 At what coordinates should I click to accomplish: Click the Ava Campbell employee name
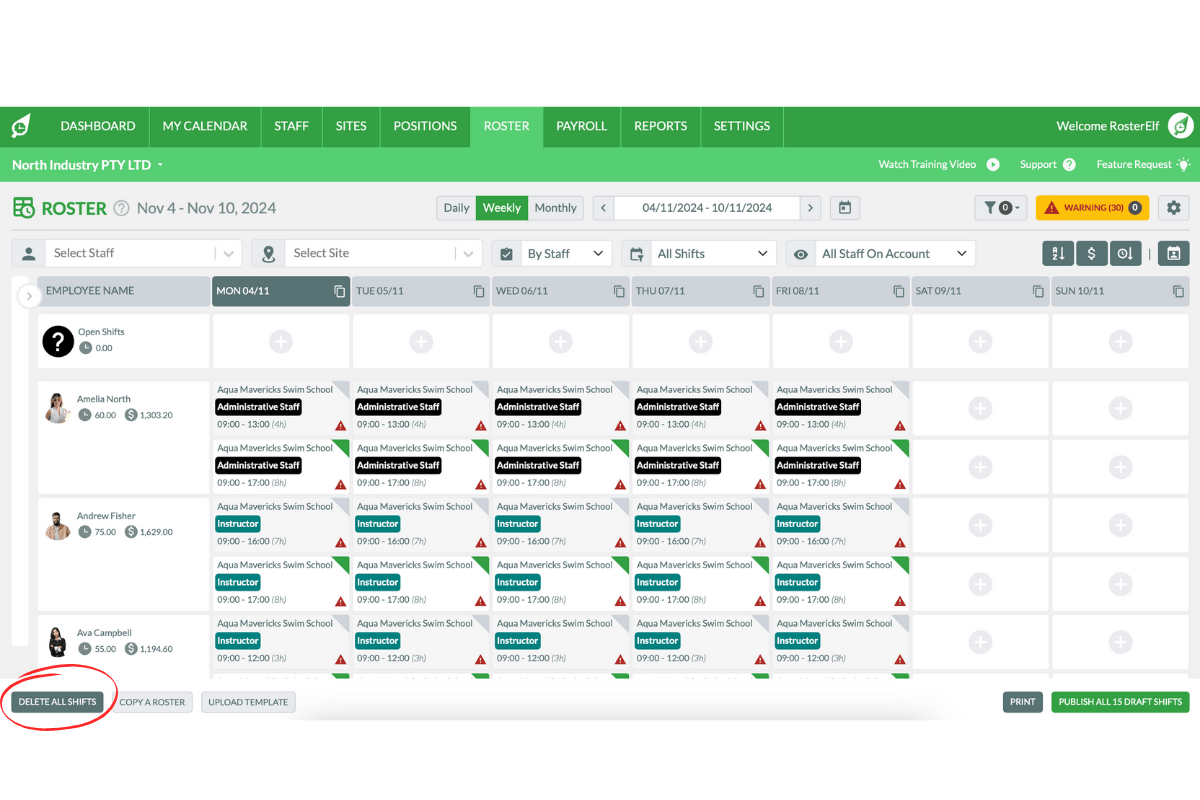click(104, 633)
